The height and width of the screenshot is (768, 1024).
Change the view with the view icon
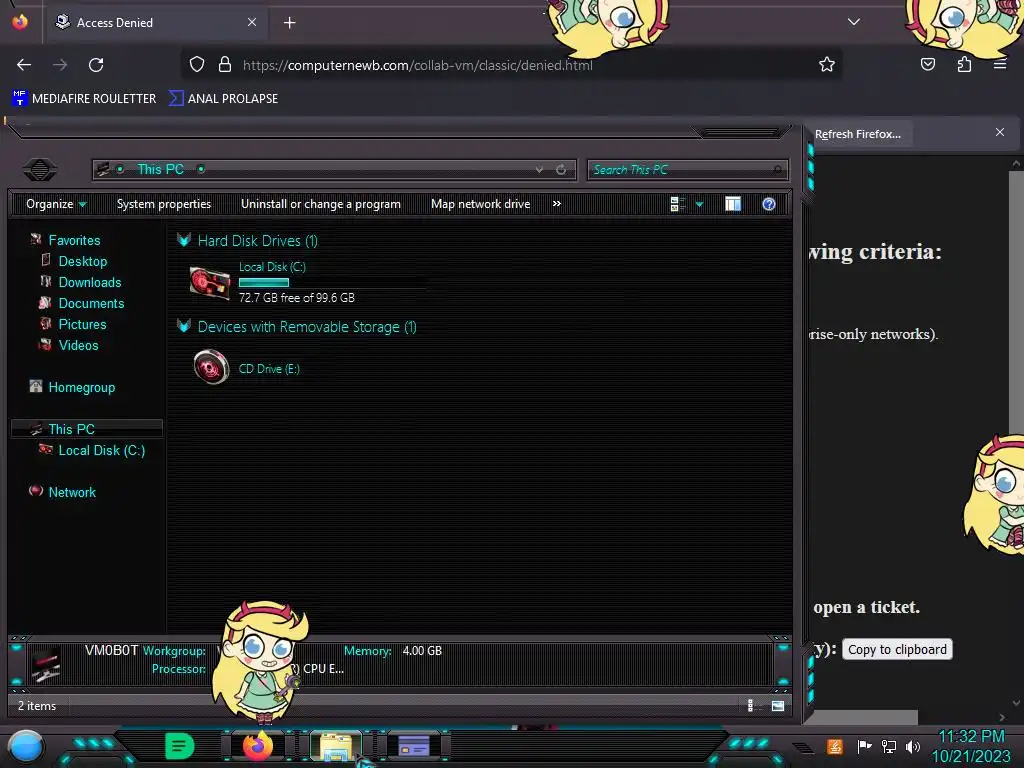(677, 204)
